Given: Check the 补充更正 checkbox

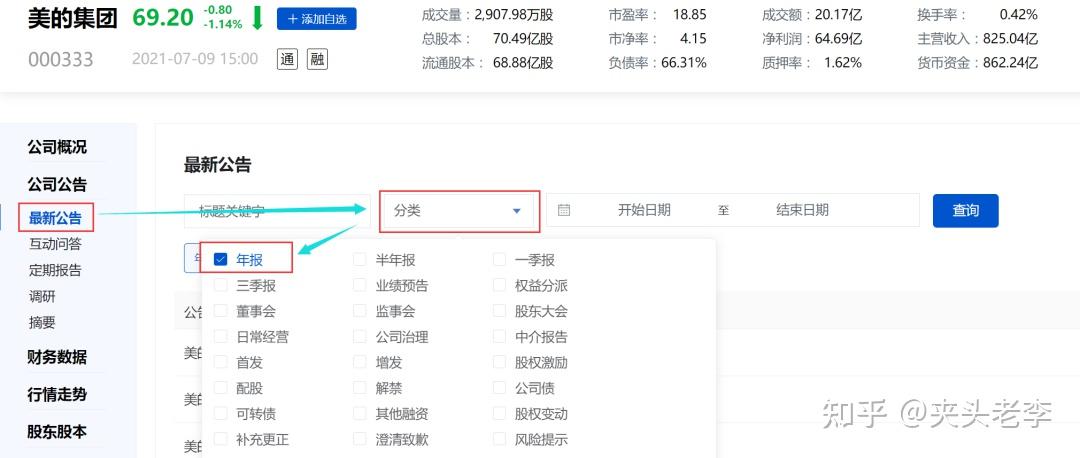Looking at the screenshot, I should coord(220,439).
